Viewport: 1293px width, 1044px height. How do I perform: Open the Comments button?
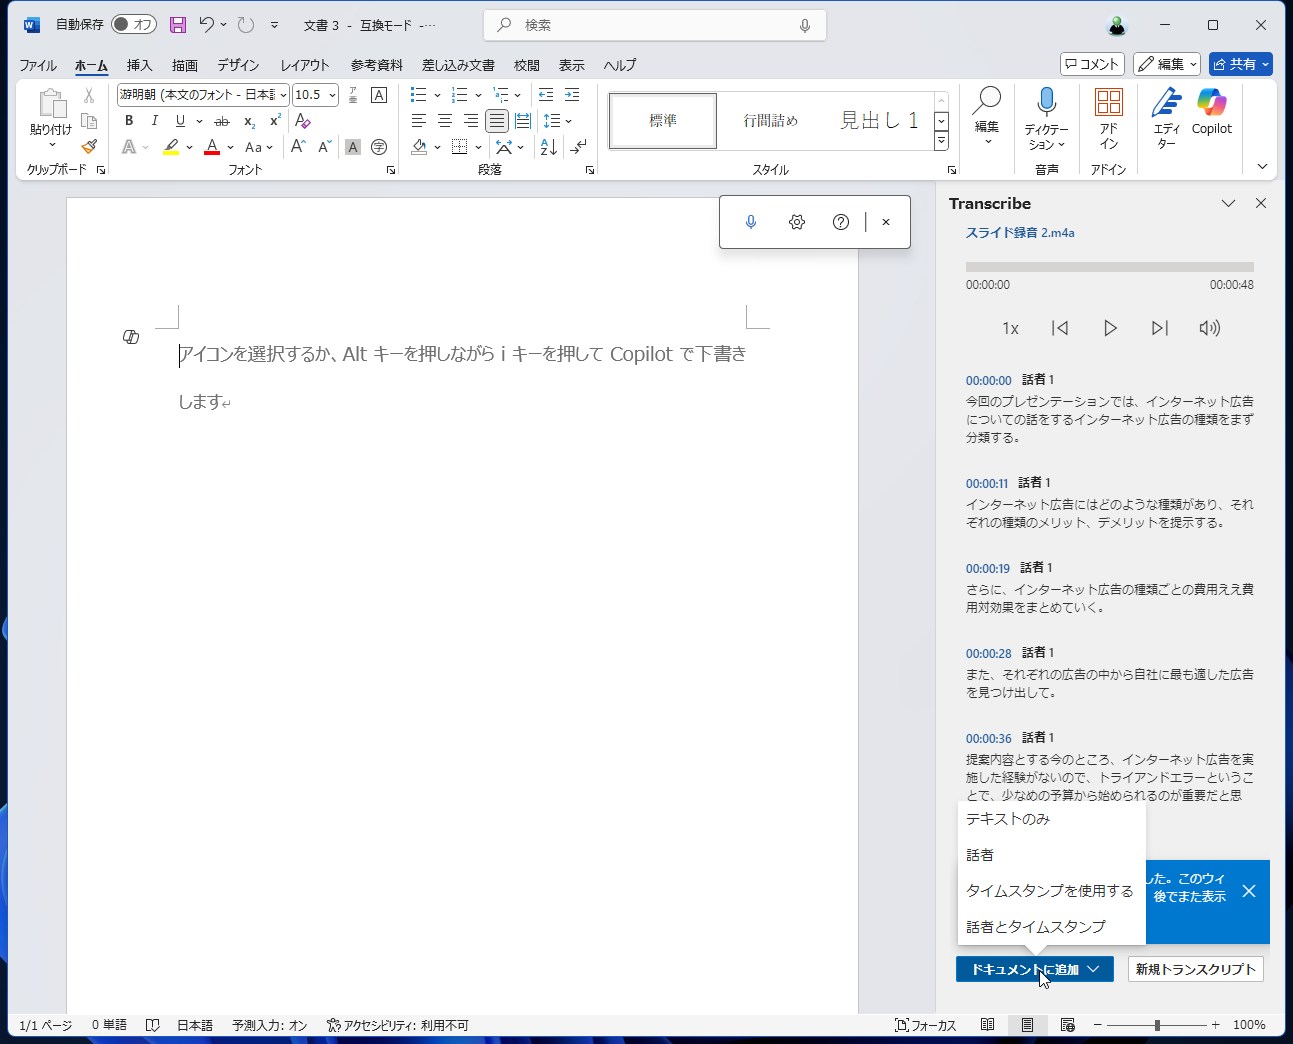1092,64
